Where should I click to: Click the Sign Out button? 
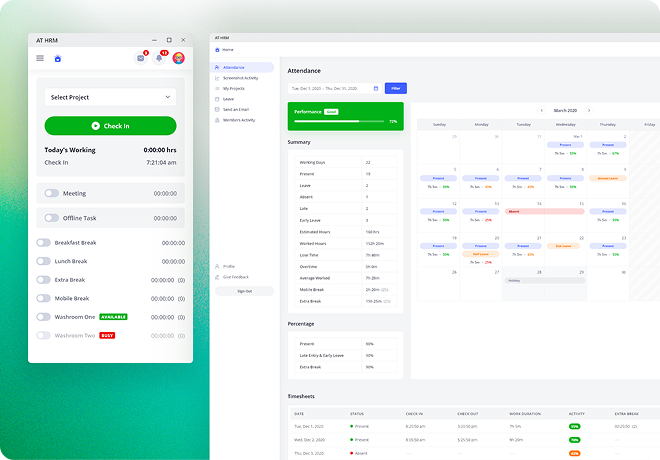point(245,291)
